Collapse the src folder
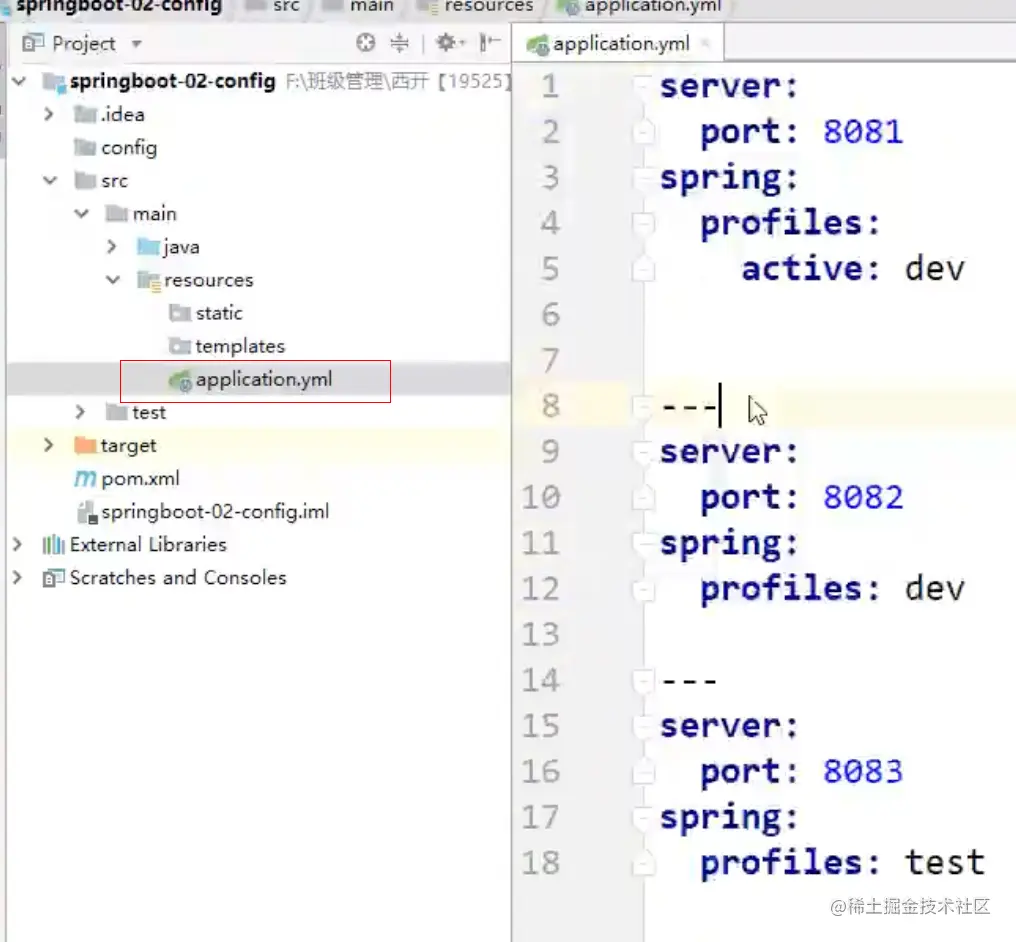 click(x=50, y=180)
